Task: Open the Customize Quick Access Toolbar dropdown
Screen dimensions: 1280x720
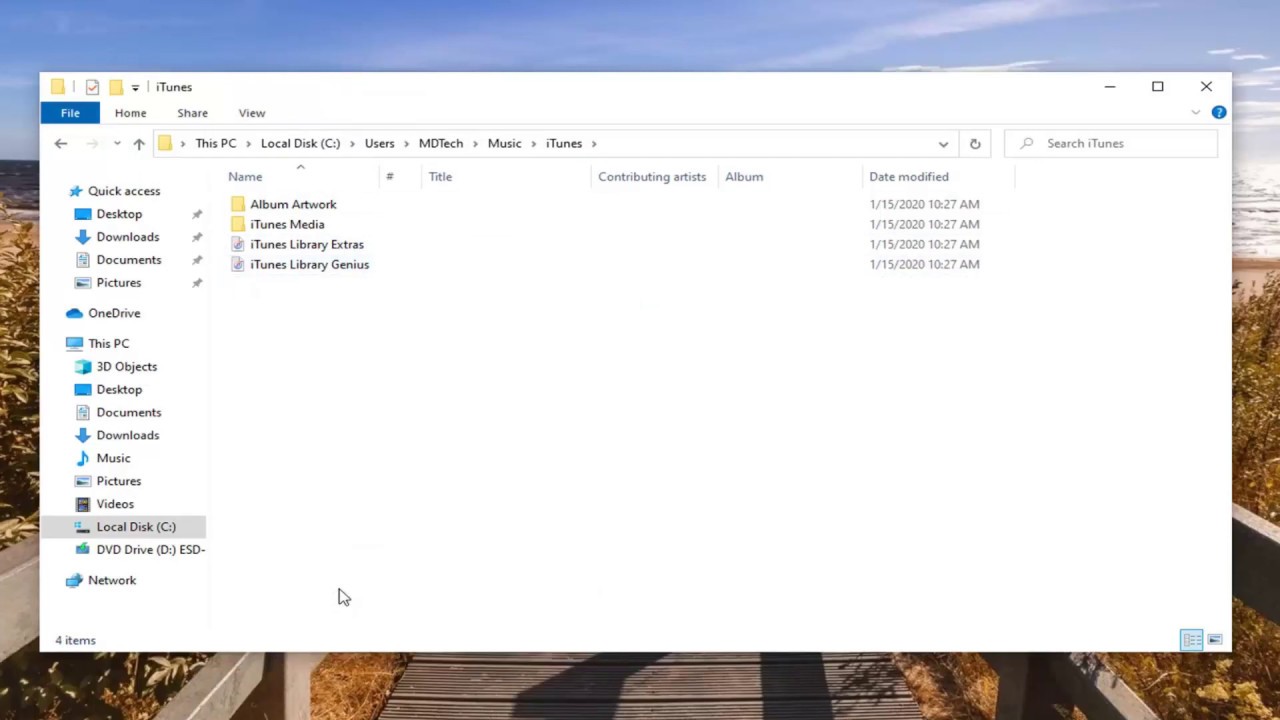Action: [x=135, y=88]
